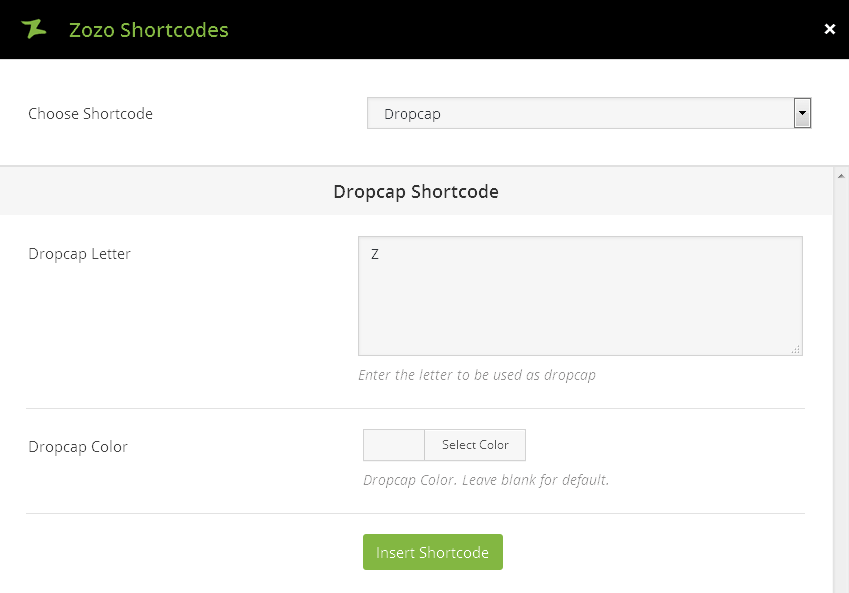This screenshot has height=593, width=849.
Task: Close the Zozo Shortcodes dialog
Action: [829, 29]
